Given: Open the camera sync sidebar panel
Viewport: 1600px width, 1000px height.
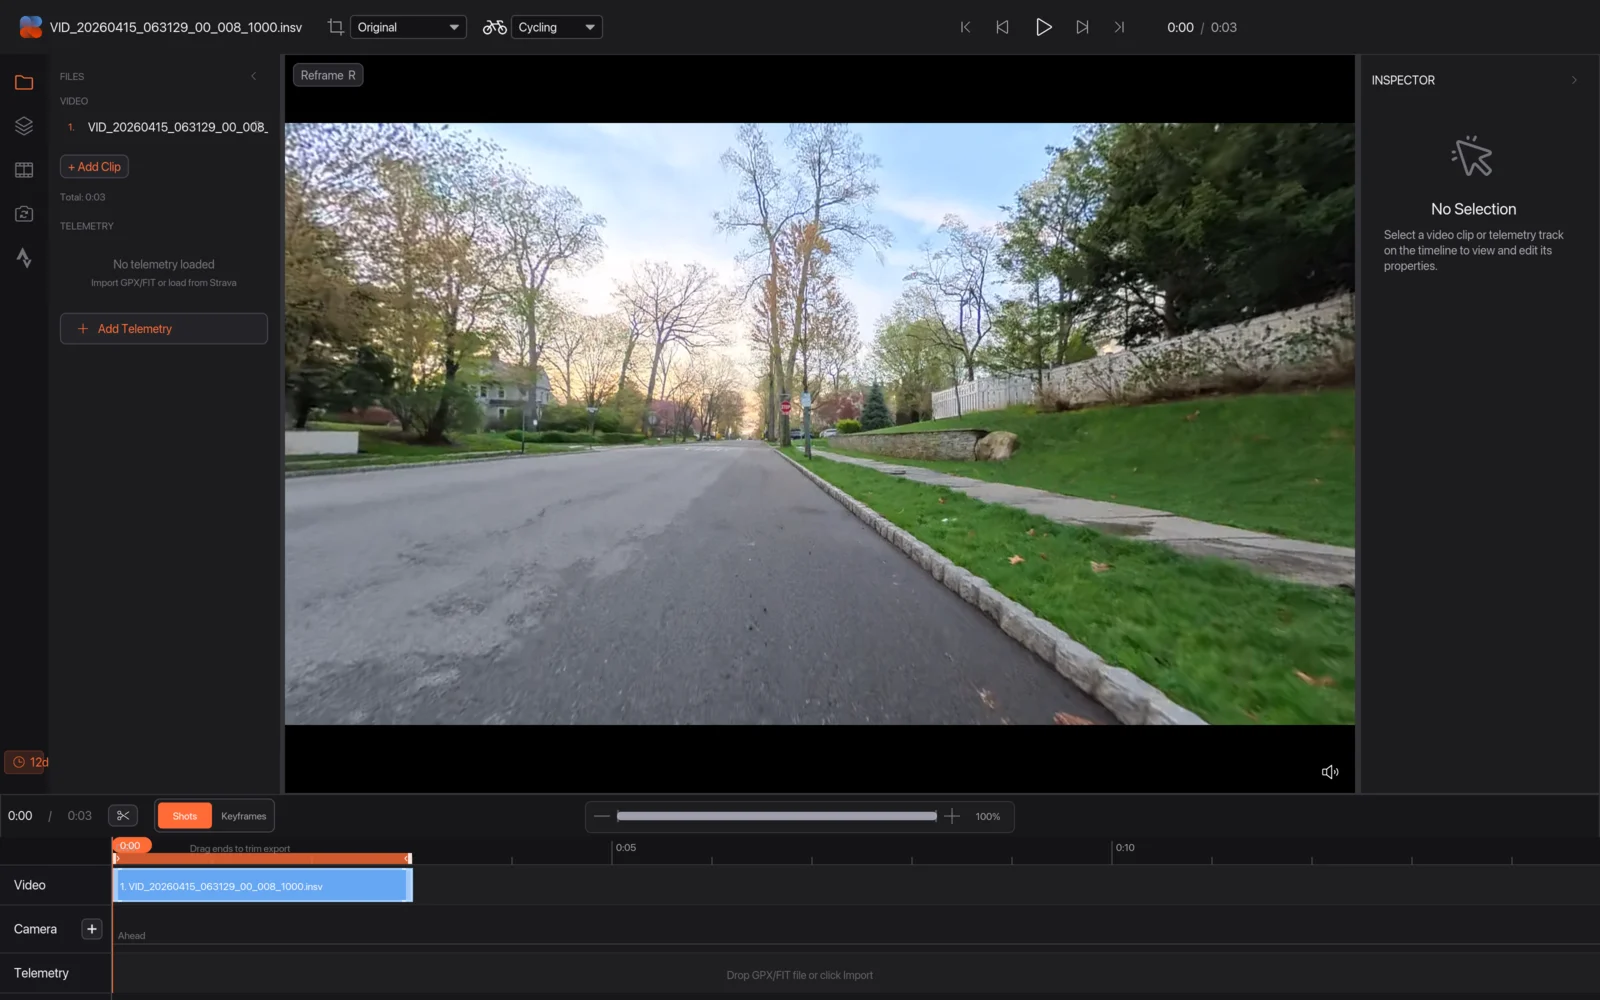Looking at the screenshot, I should [24, 214].
